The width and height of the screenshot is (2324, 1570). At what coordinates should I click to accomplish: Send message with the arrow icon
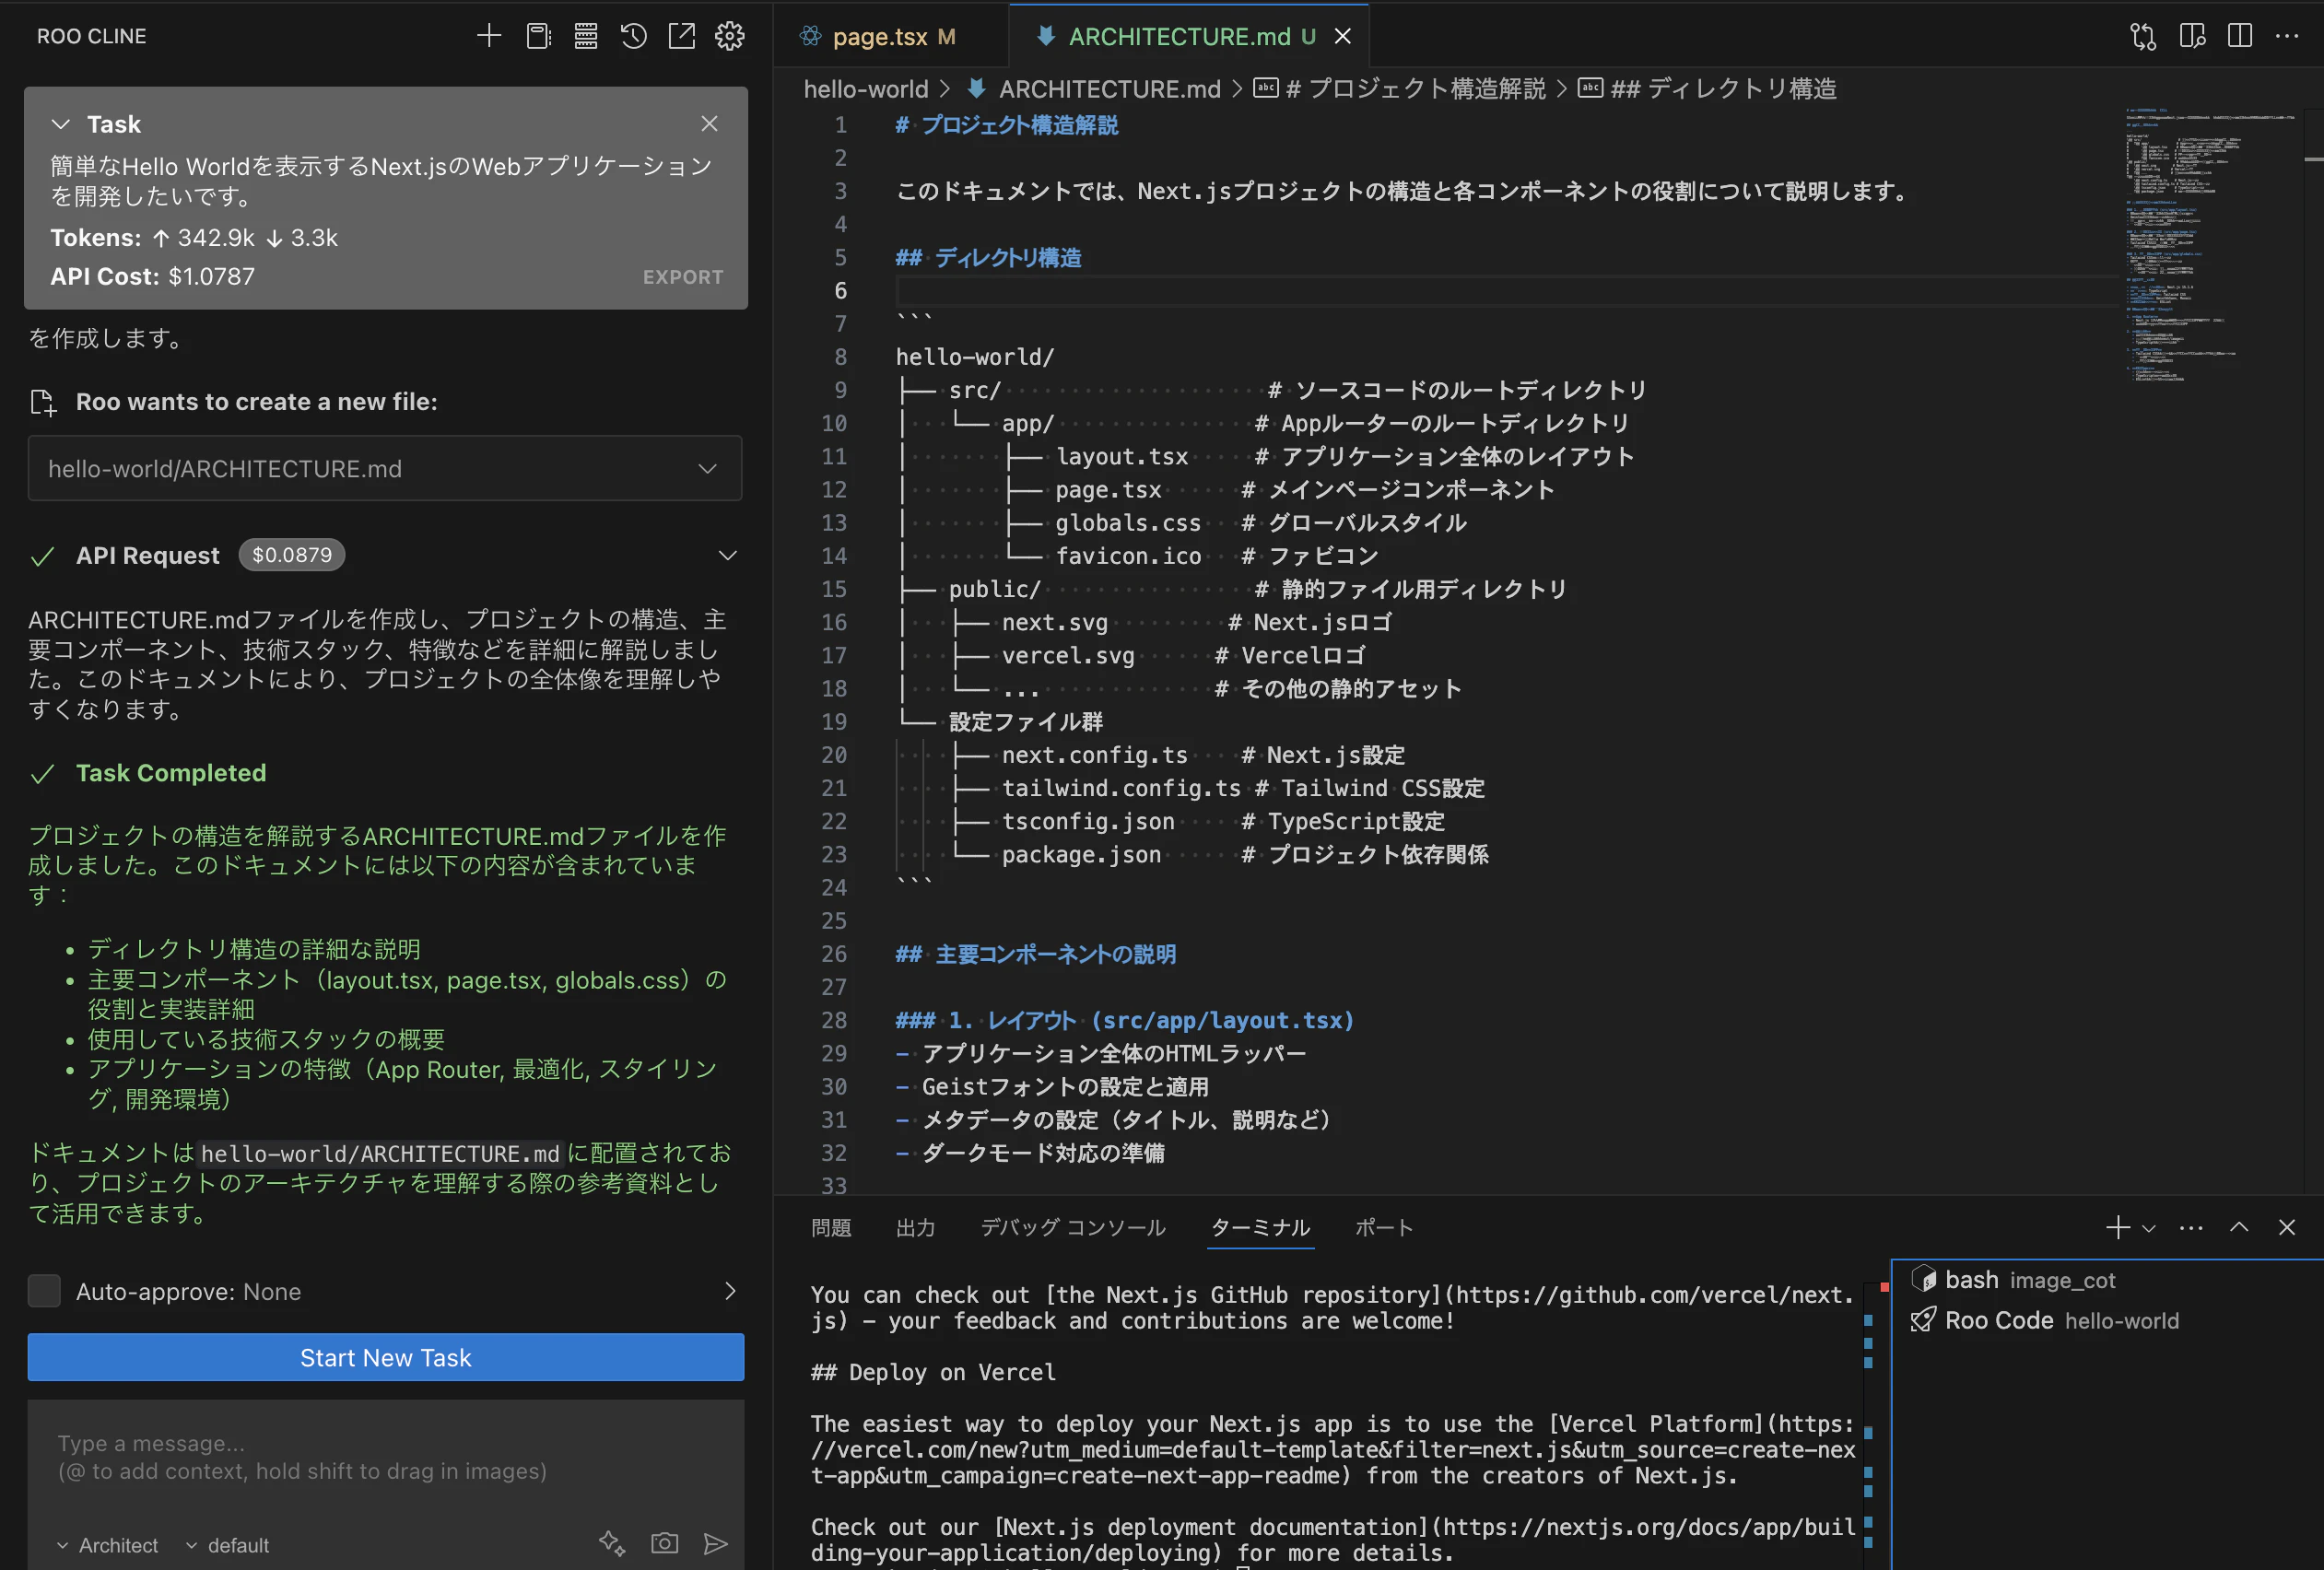coord(715,1543)
